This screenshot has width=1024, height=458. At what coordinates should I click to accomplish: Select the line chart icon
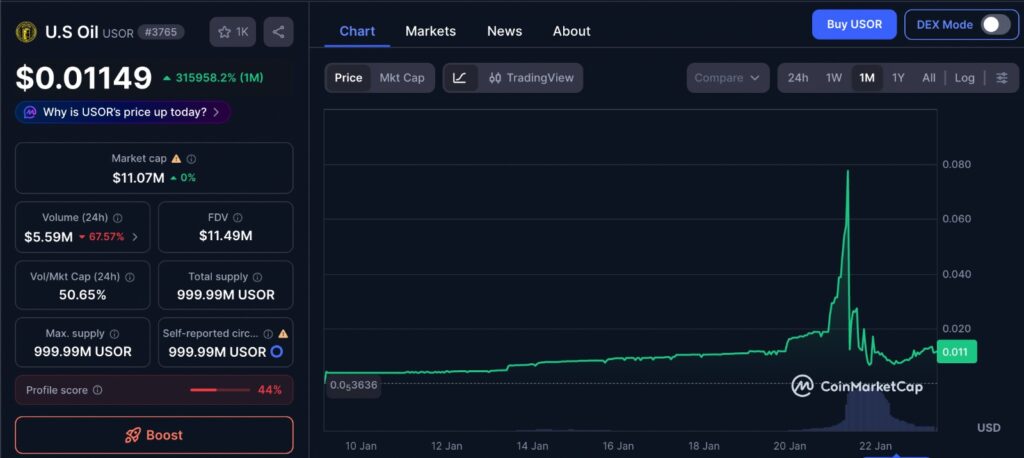pos(460,78)
